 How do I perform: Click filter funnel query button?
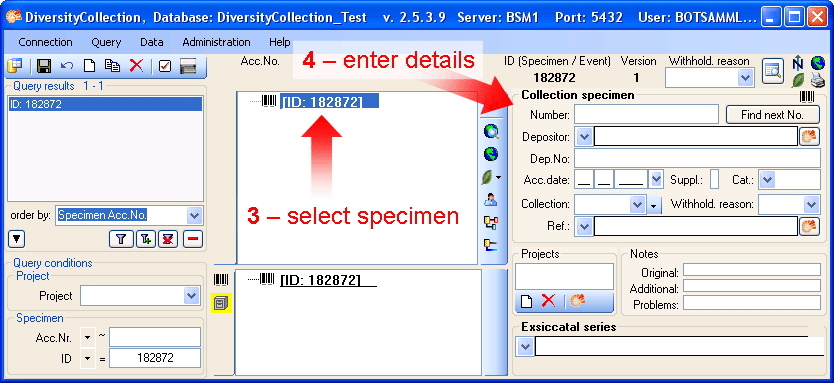121,240
